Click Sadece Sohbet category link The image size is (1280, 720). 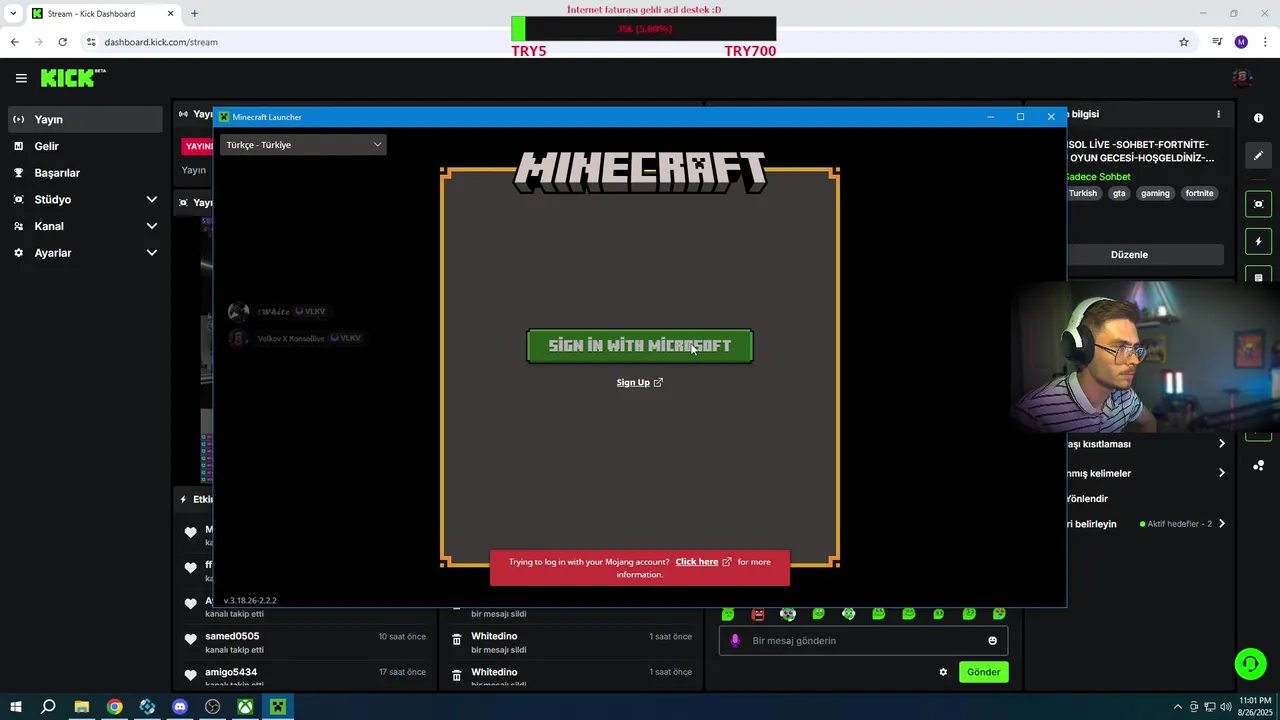click(1097, 177)
